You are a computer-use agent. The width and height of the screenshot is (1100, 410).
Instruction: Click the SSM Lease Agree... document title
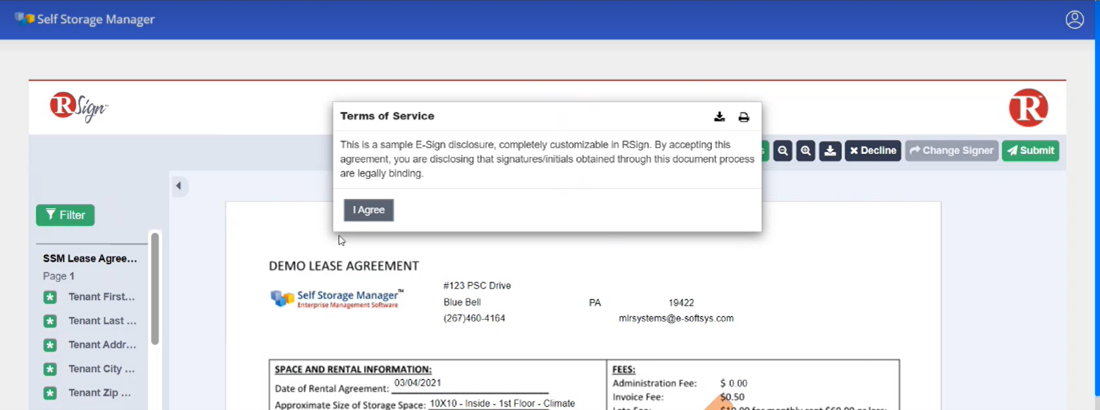tap(90, 258)
